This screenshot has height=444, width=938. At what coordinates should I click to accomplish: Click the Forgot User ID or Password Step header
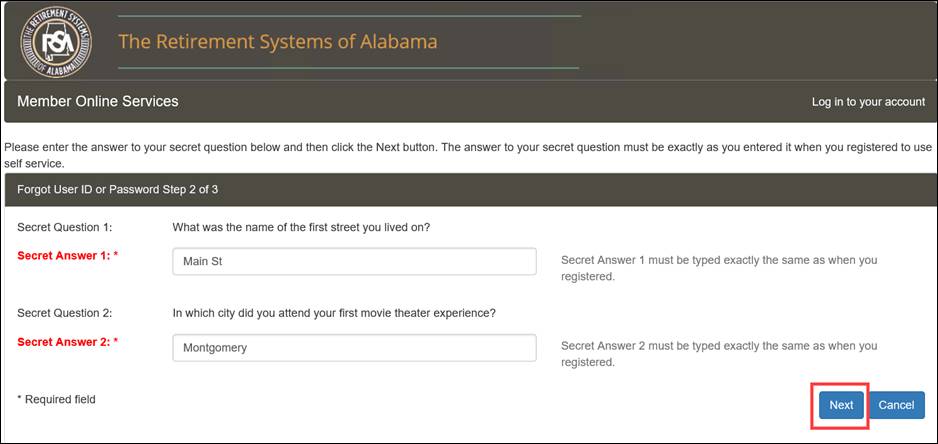pyautogui.click(x=118, y=190)
